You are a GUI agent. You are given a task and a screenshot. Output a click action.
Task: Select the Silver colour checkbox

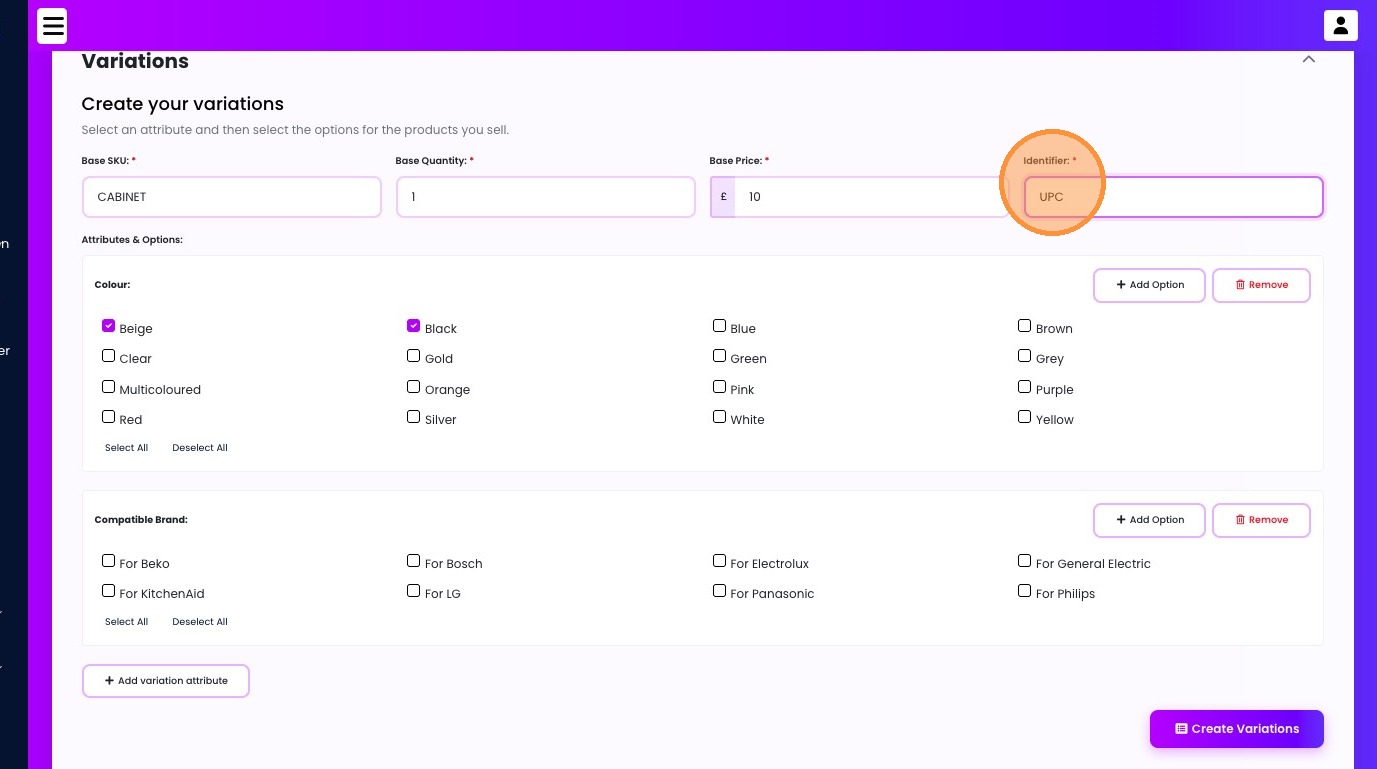coord(413,417)
